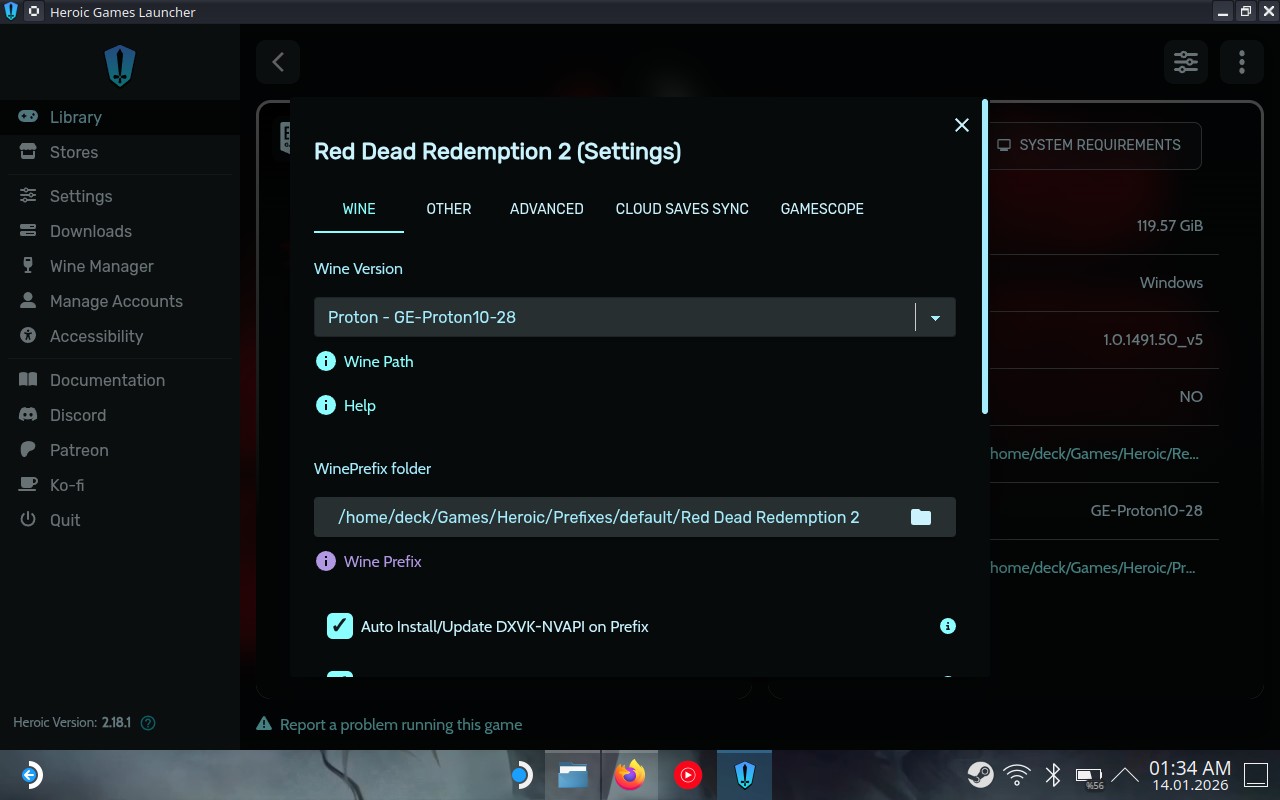
Task: Open Manage Accounts page
Action: [120, 301]
